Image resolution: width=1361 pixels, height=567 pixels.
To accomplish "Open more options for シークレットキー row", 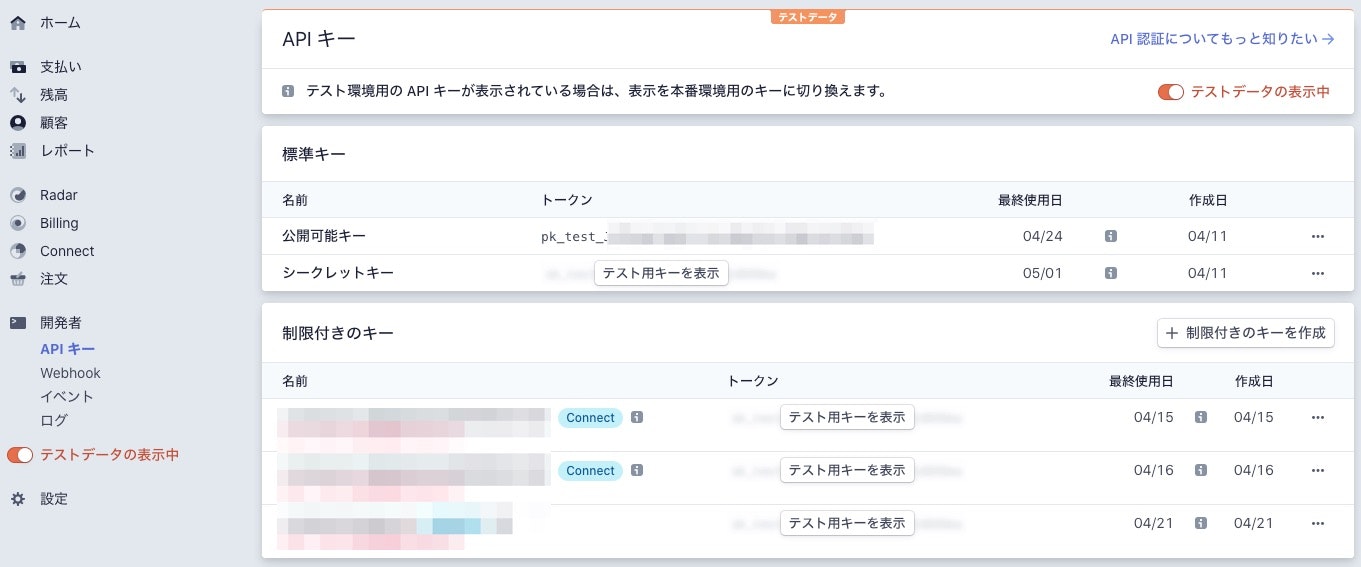I will click(1317, 272).
